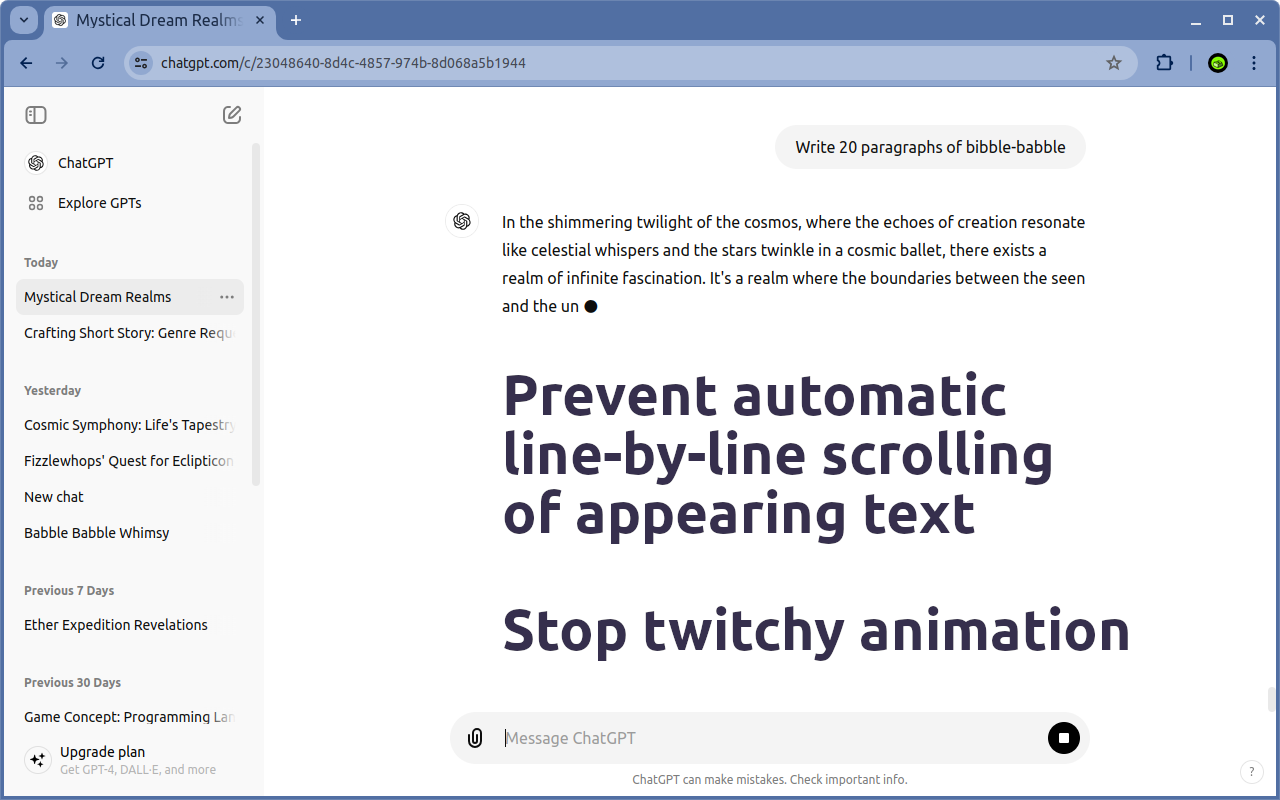Image resolution: width=1280 pixels, height=800 pixels.
Task: Open the green profile avatar in the toolbar
Action: pos(1218,63)
